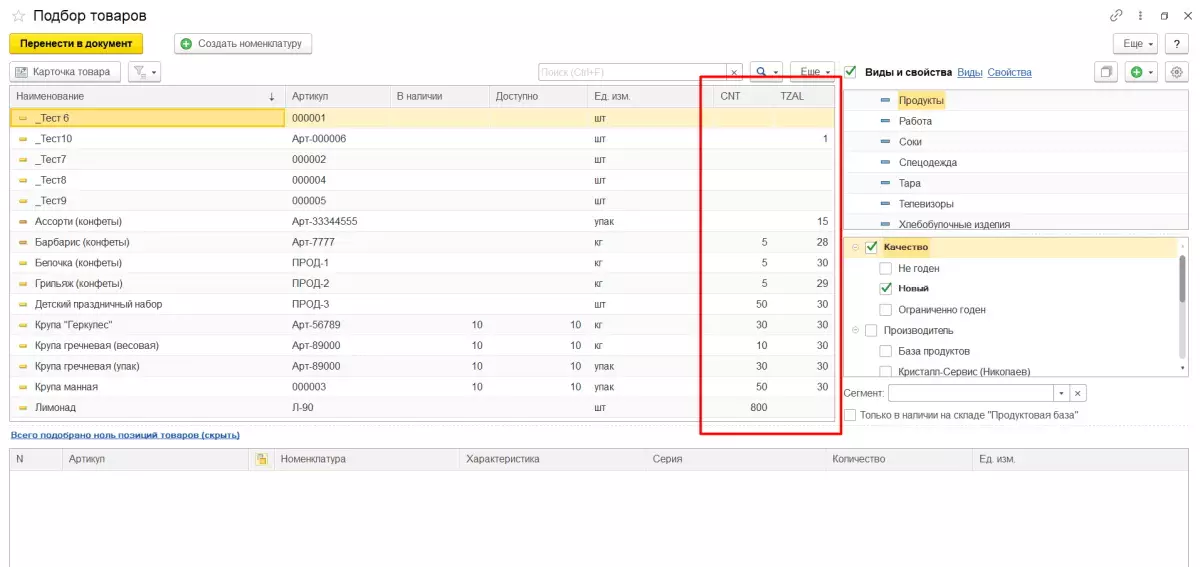Open the filter funnel dropdown button
This screenshot has width=1200, height=567.
tap(145, 72)
